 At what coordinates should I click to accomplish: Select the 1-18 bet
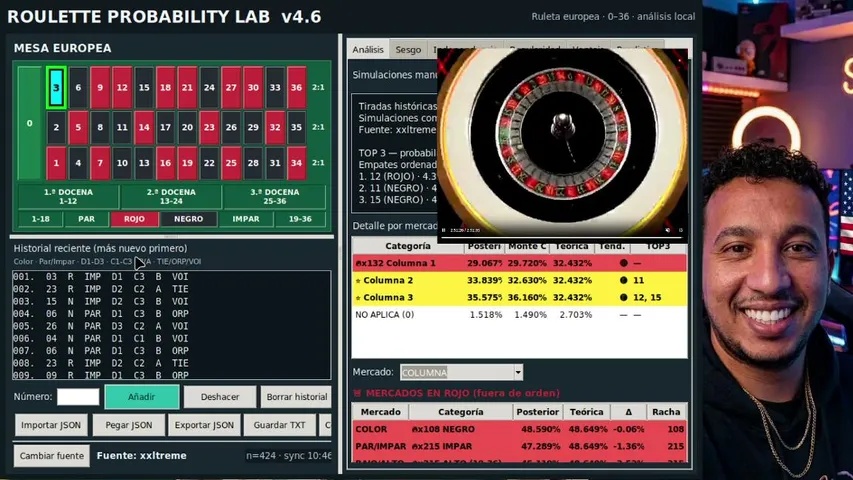click(40, 219)
